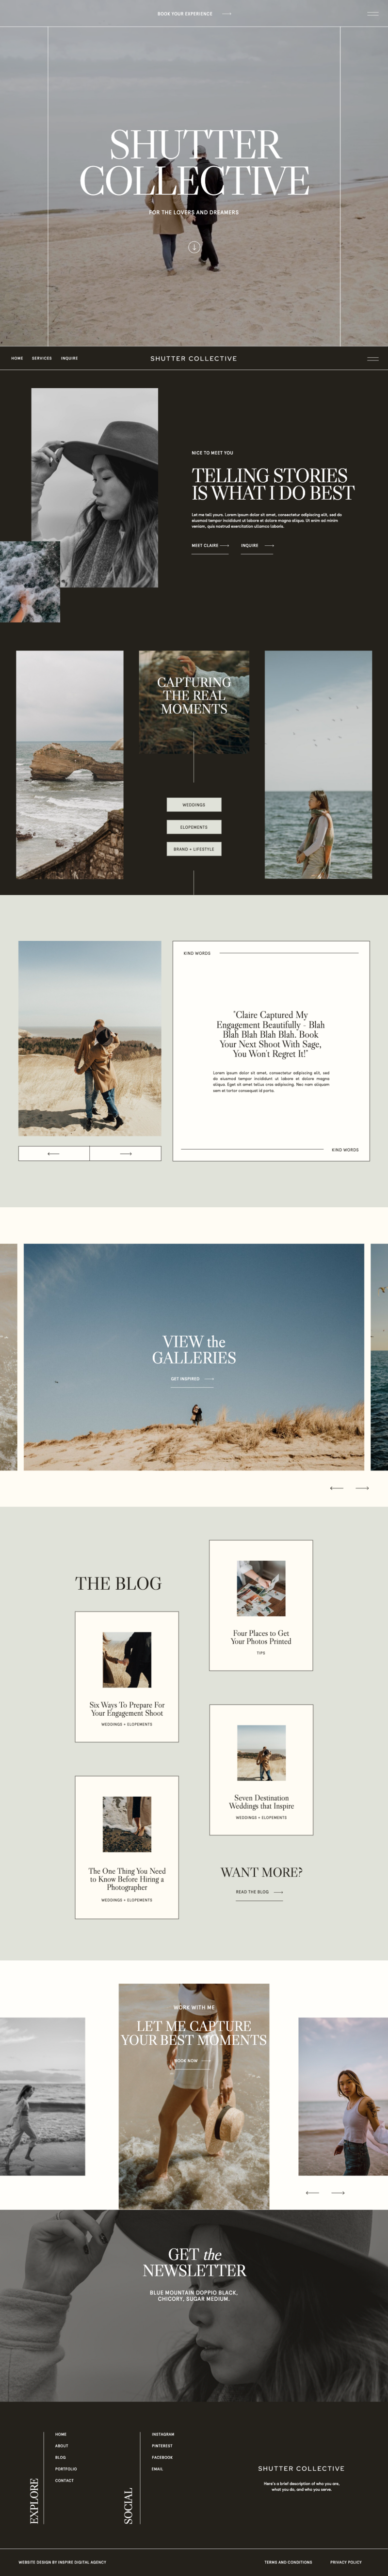Go to Home in dark nav bar
The image size is (388, 2576).
[17, 358]
